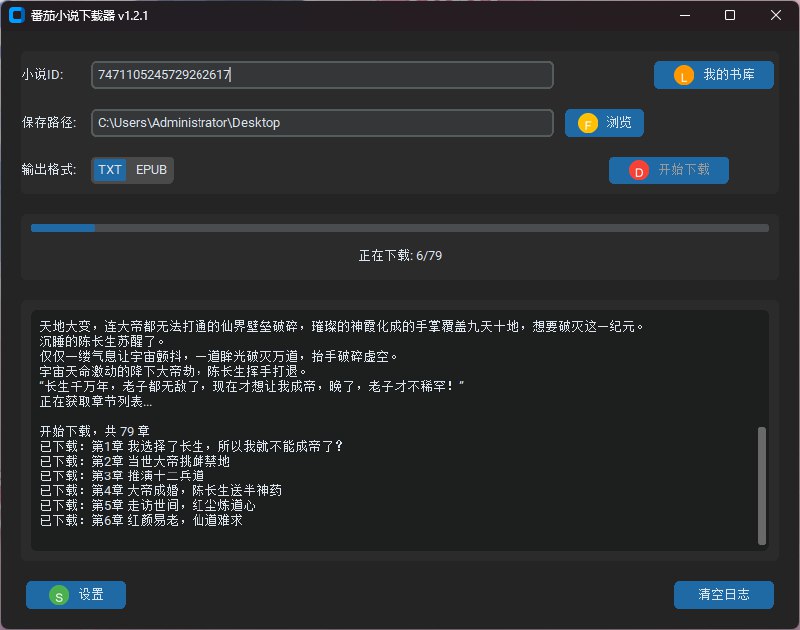
Task: Click the log panel's vertical scrollbar
Action: (x=762, y=485)
